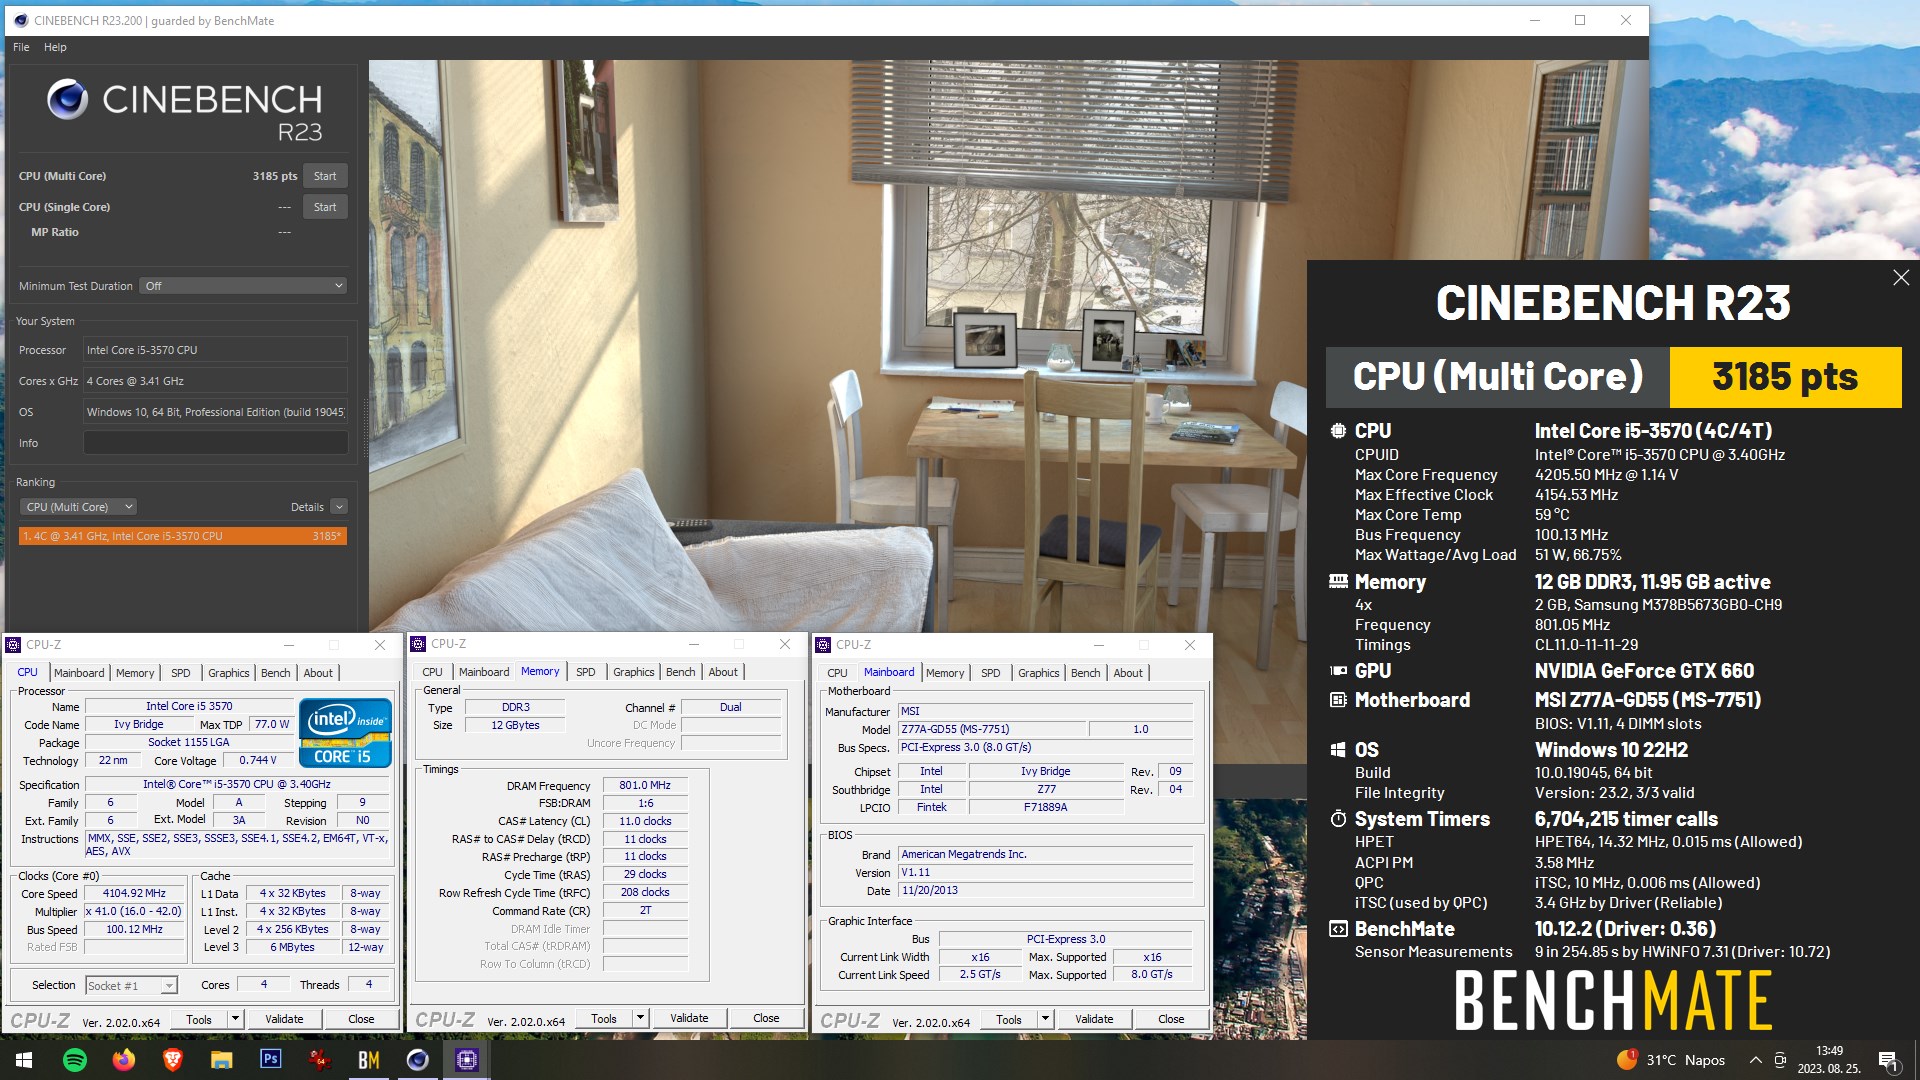The image size is (1920, 1080).
Task: Open File Explorer from taskbar
Action: (x=222, y=1060)
